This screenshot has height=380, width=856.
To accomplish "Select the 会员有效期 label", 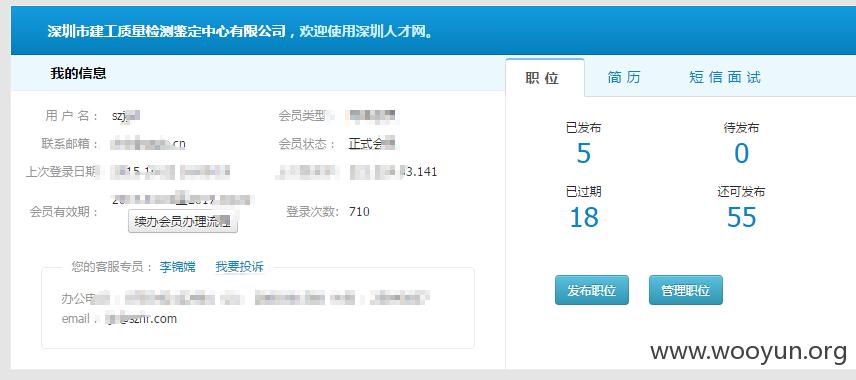I will pyautogui.click(x=64, y=212).
